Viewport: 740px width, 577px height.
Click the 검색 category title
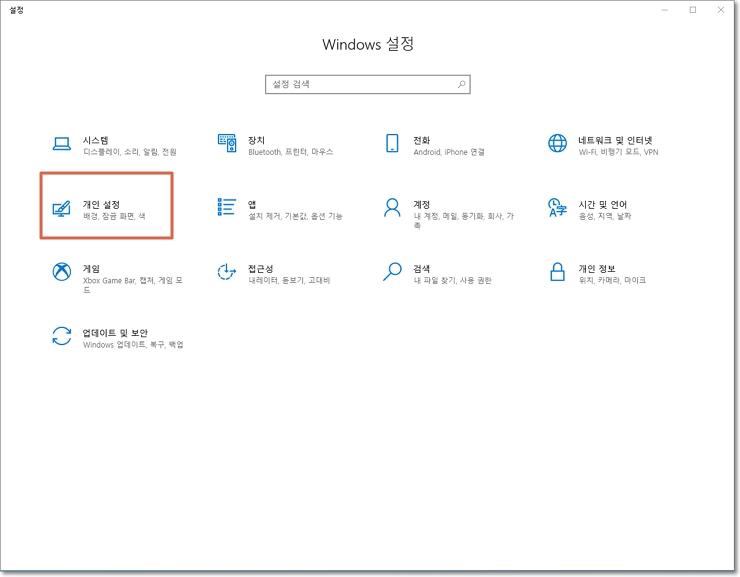421,268
